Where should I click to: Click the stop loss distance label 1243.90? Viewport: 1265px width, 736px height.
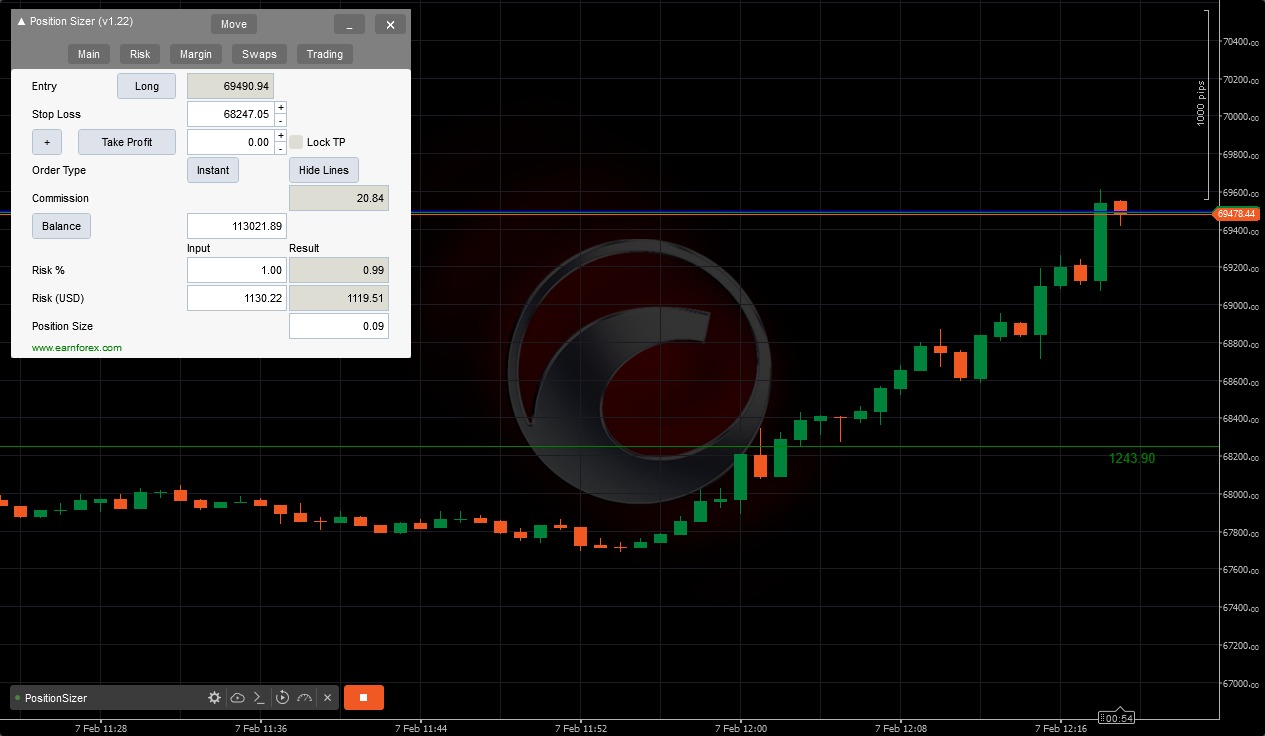[1132, 458]
